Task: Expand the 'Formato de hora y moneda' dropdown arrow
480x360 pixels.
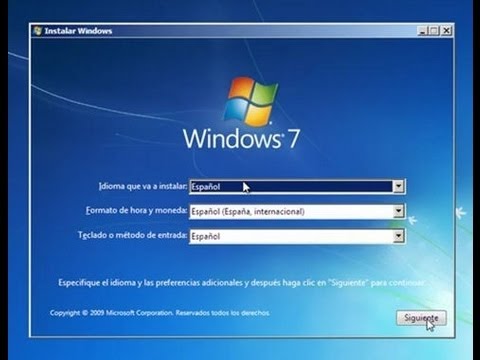Action: pyautogui.click(x=398, y=211)
